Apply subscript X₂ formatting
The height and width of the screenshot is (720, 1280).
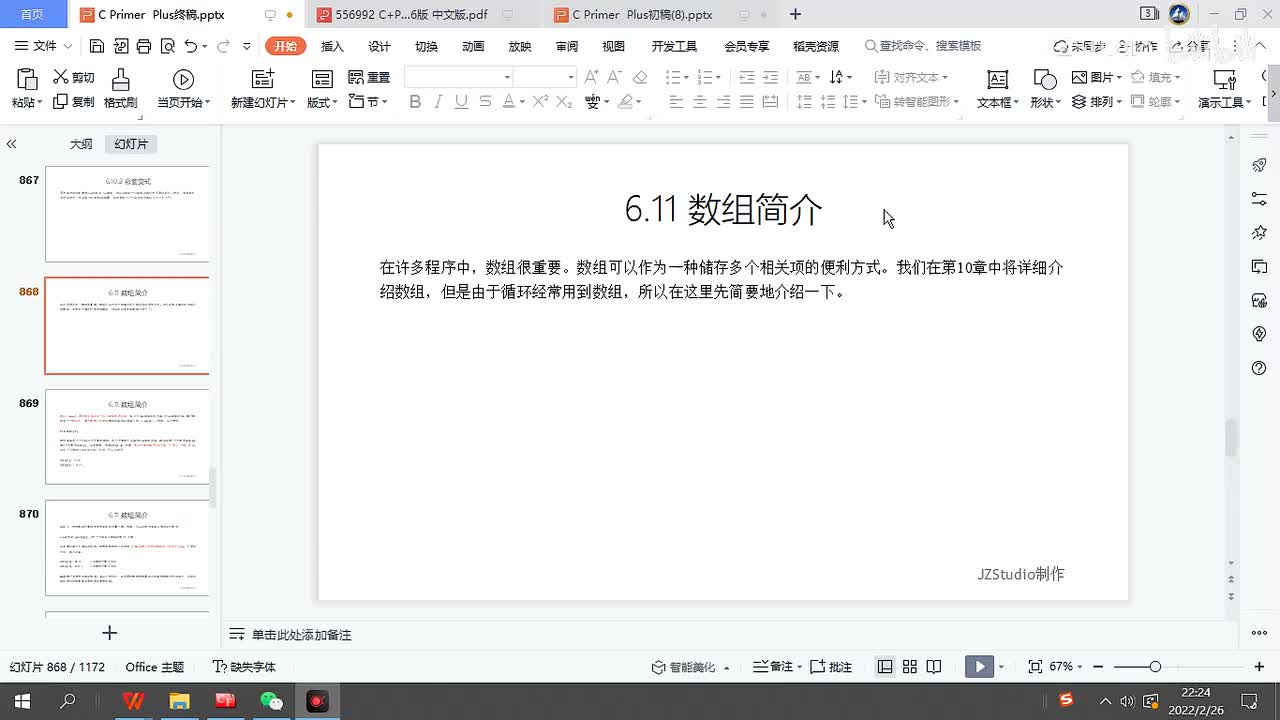[x=564, y=101]
